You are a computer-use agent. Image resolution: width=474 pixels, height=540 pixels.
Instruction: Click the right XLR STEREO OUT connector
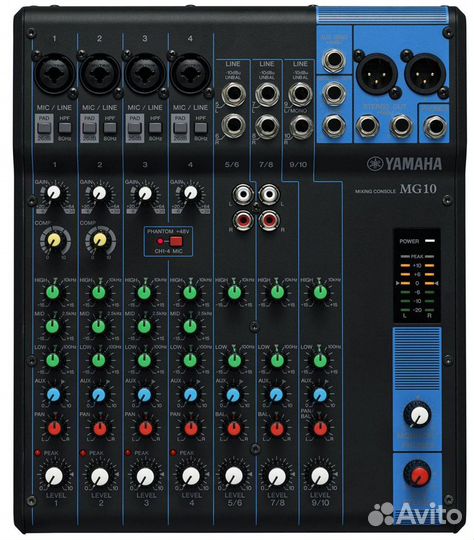(x=425, y=75)
